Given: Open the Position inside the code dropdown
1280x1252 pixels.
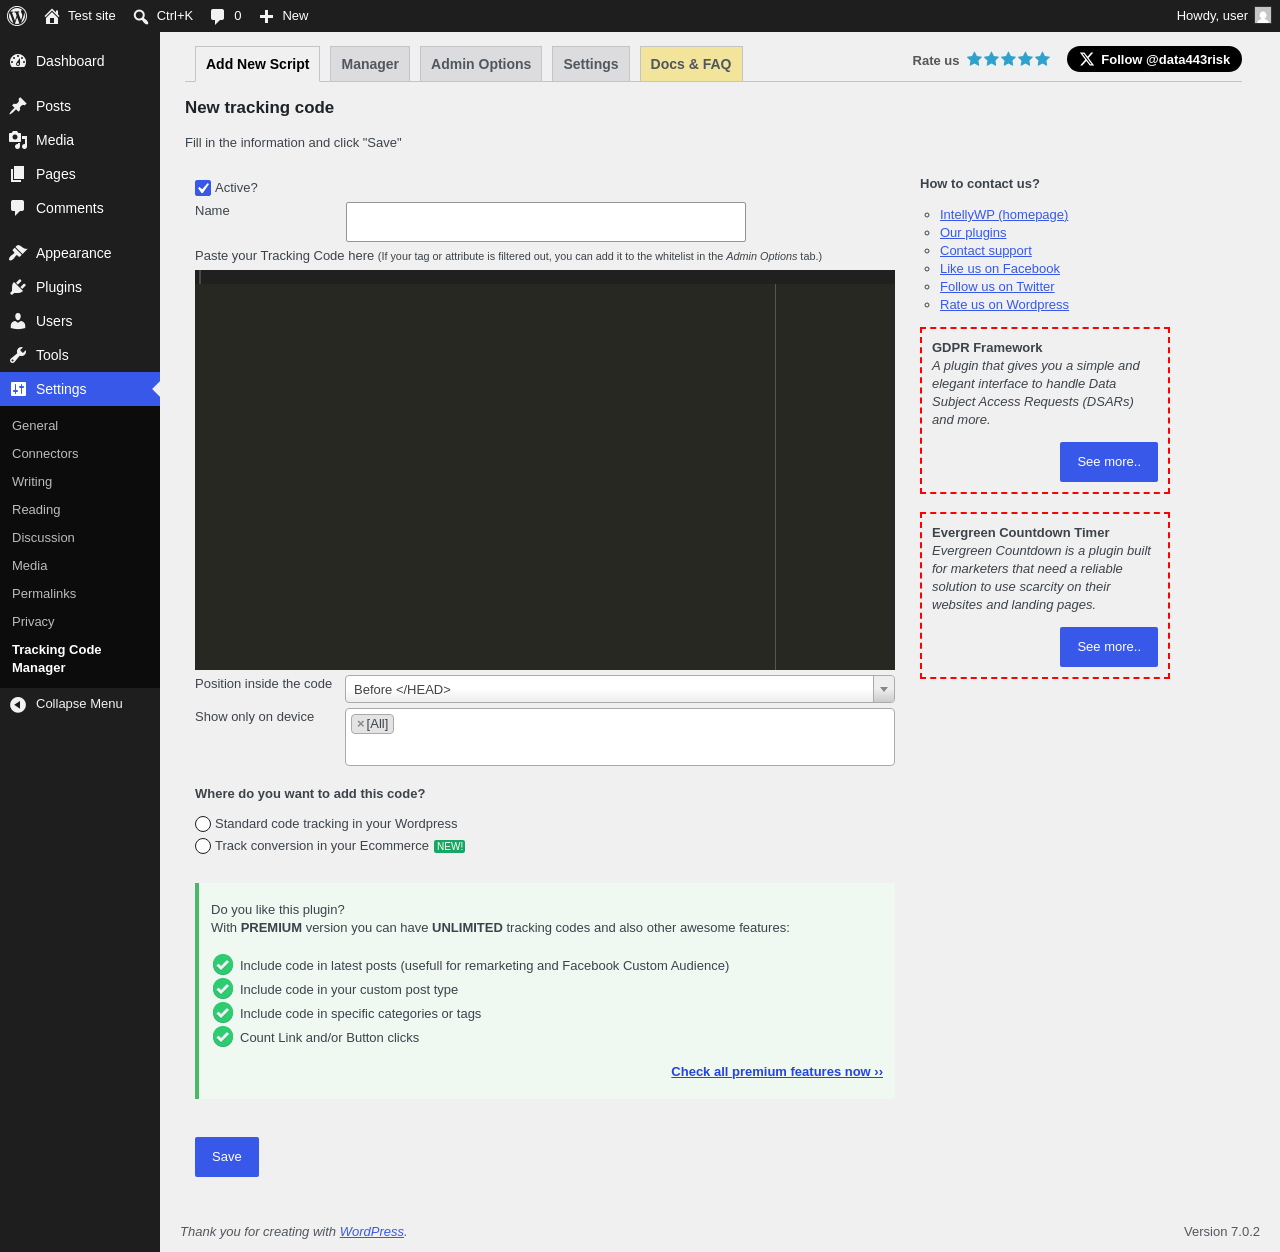Looking at the screenshot, I should coord(620,689).
